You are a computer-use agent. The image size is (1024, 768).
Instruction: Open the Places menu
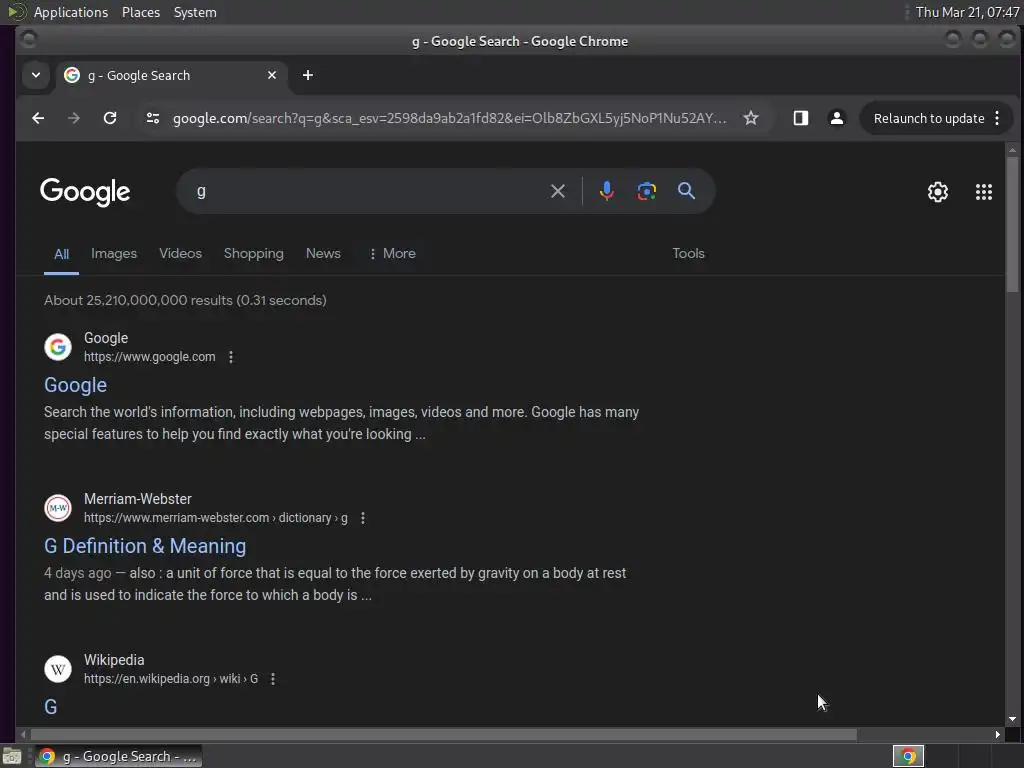[x=141, y=12]
